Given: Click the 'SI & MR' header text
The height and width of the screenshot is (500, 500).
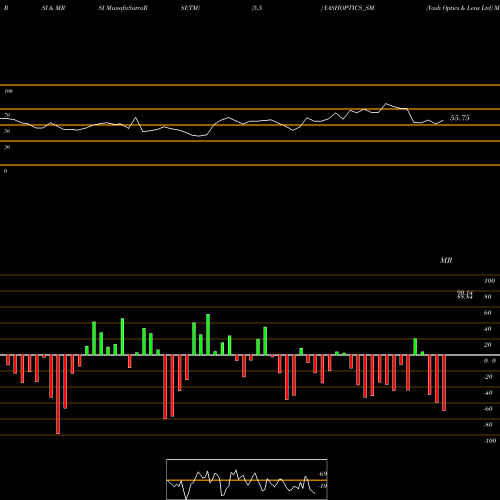Looking at the screenshot, I should 53,8.
